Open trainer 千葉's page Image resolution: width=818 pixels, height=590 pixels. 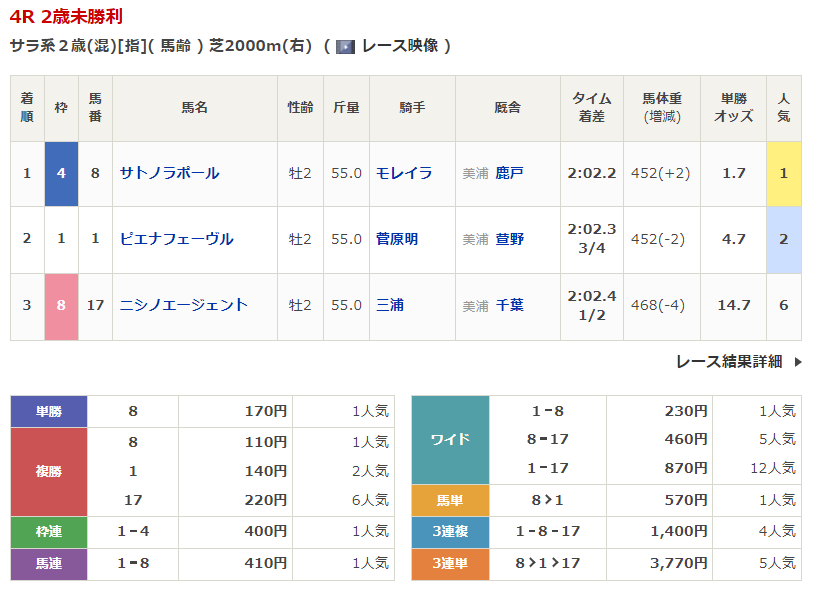coord(509,305)
